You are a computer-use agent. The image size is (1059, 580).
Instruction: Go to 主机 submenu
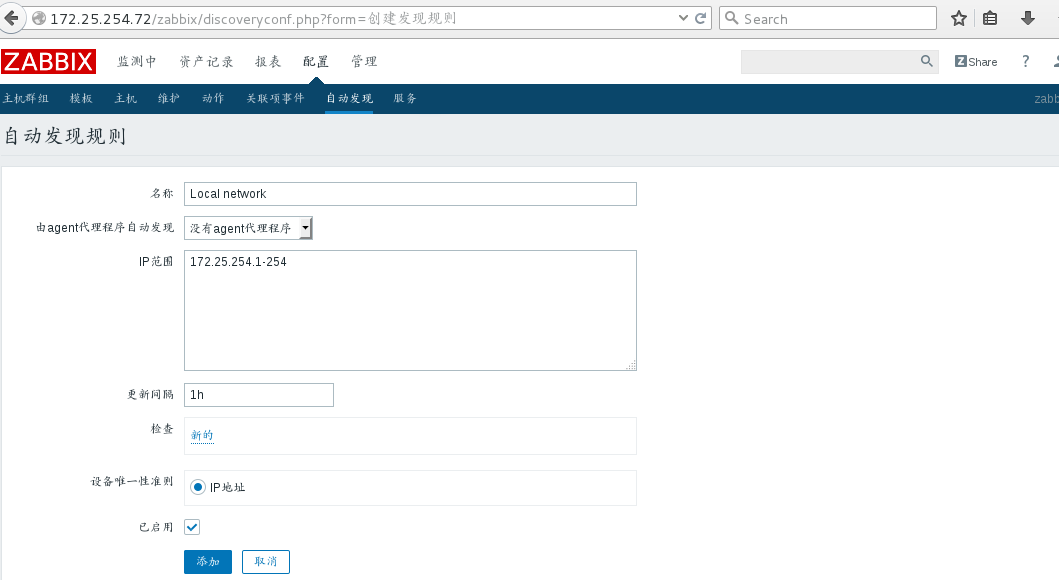[126, 99]
